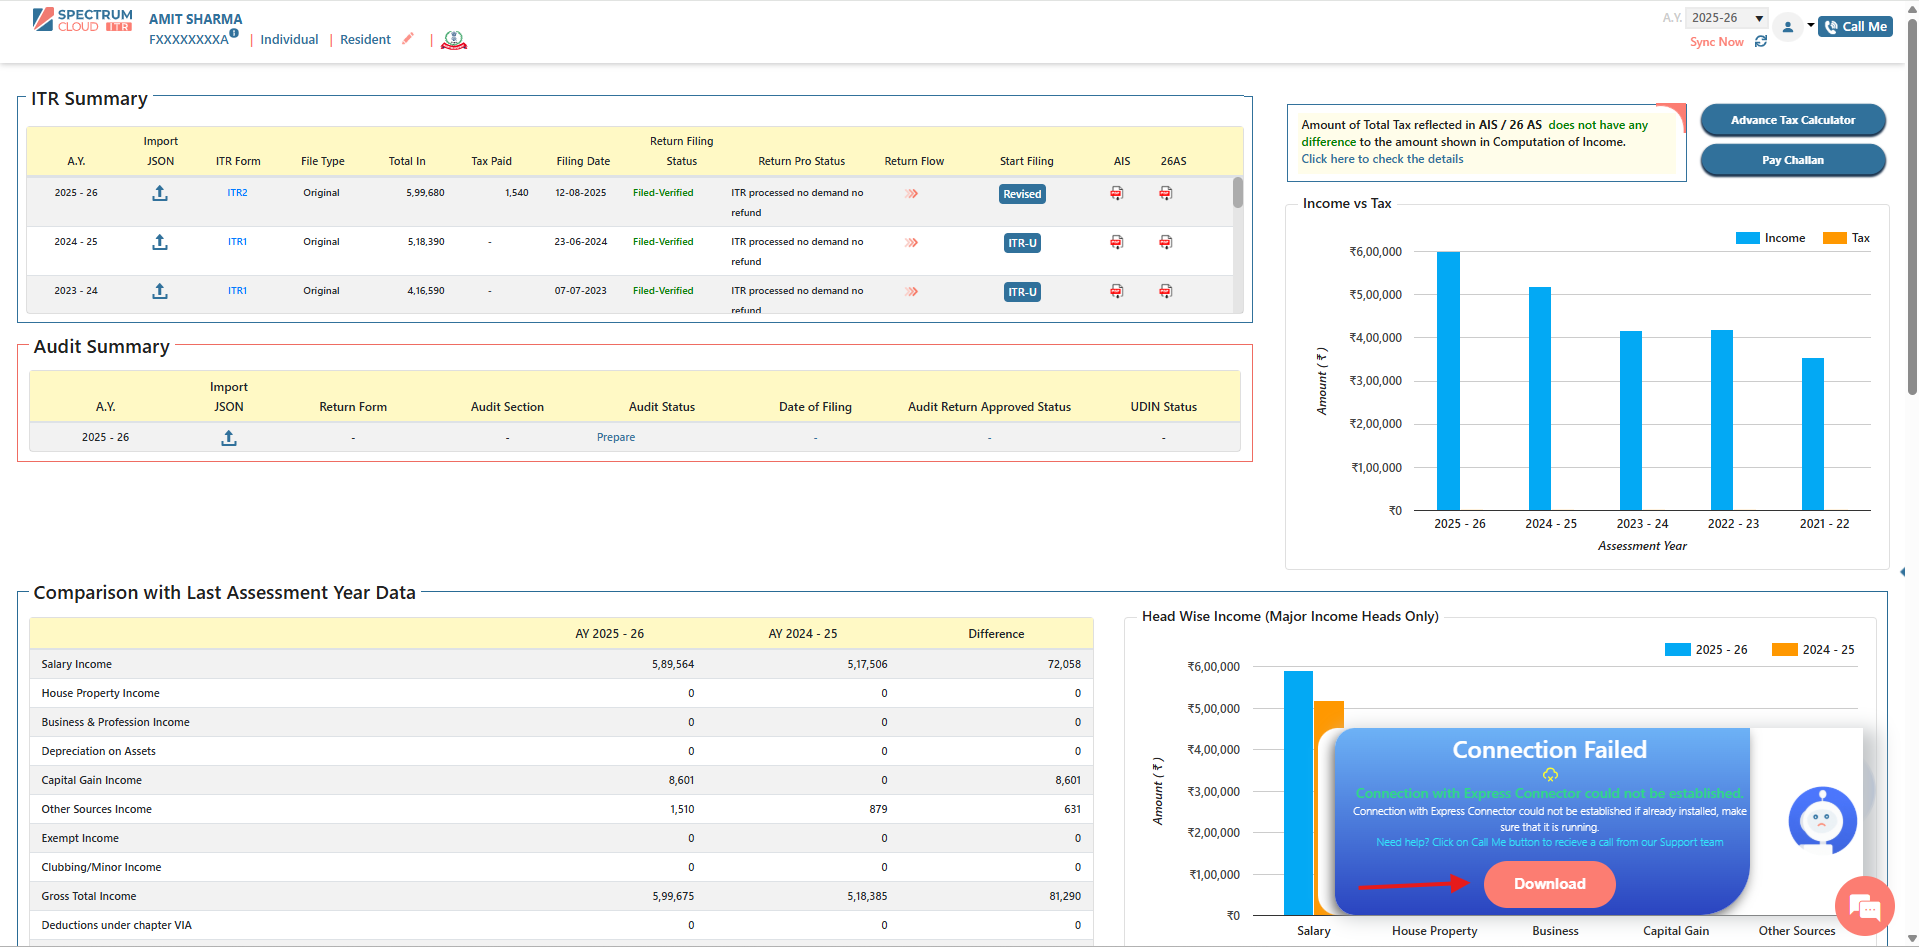
Task: Click the ITR Summary table scrollbar
Action: [x=1238, y=193]
